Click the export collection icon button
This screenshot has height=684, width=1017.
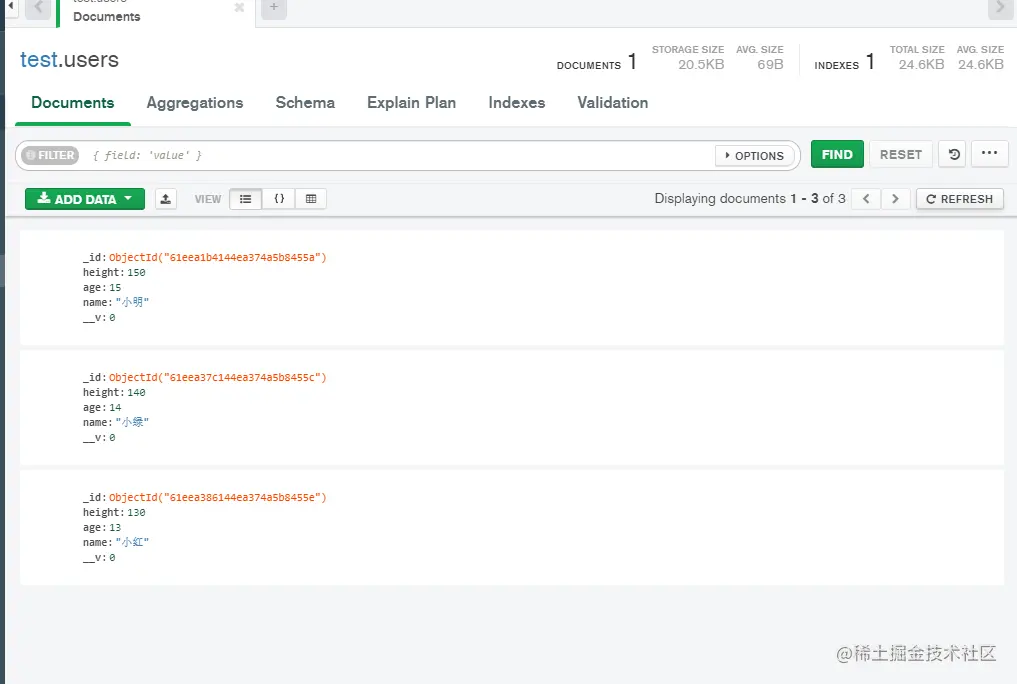(166, 199)
